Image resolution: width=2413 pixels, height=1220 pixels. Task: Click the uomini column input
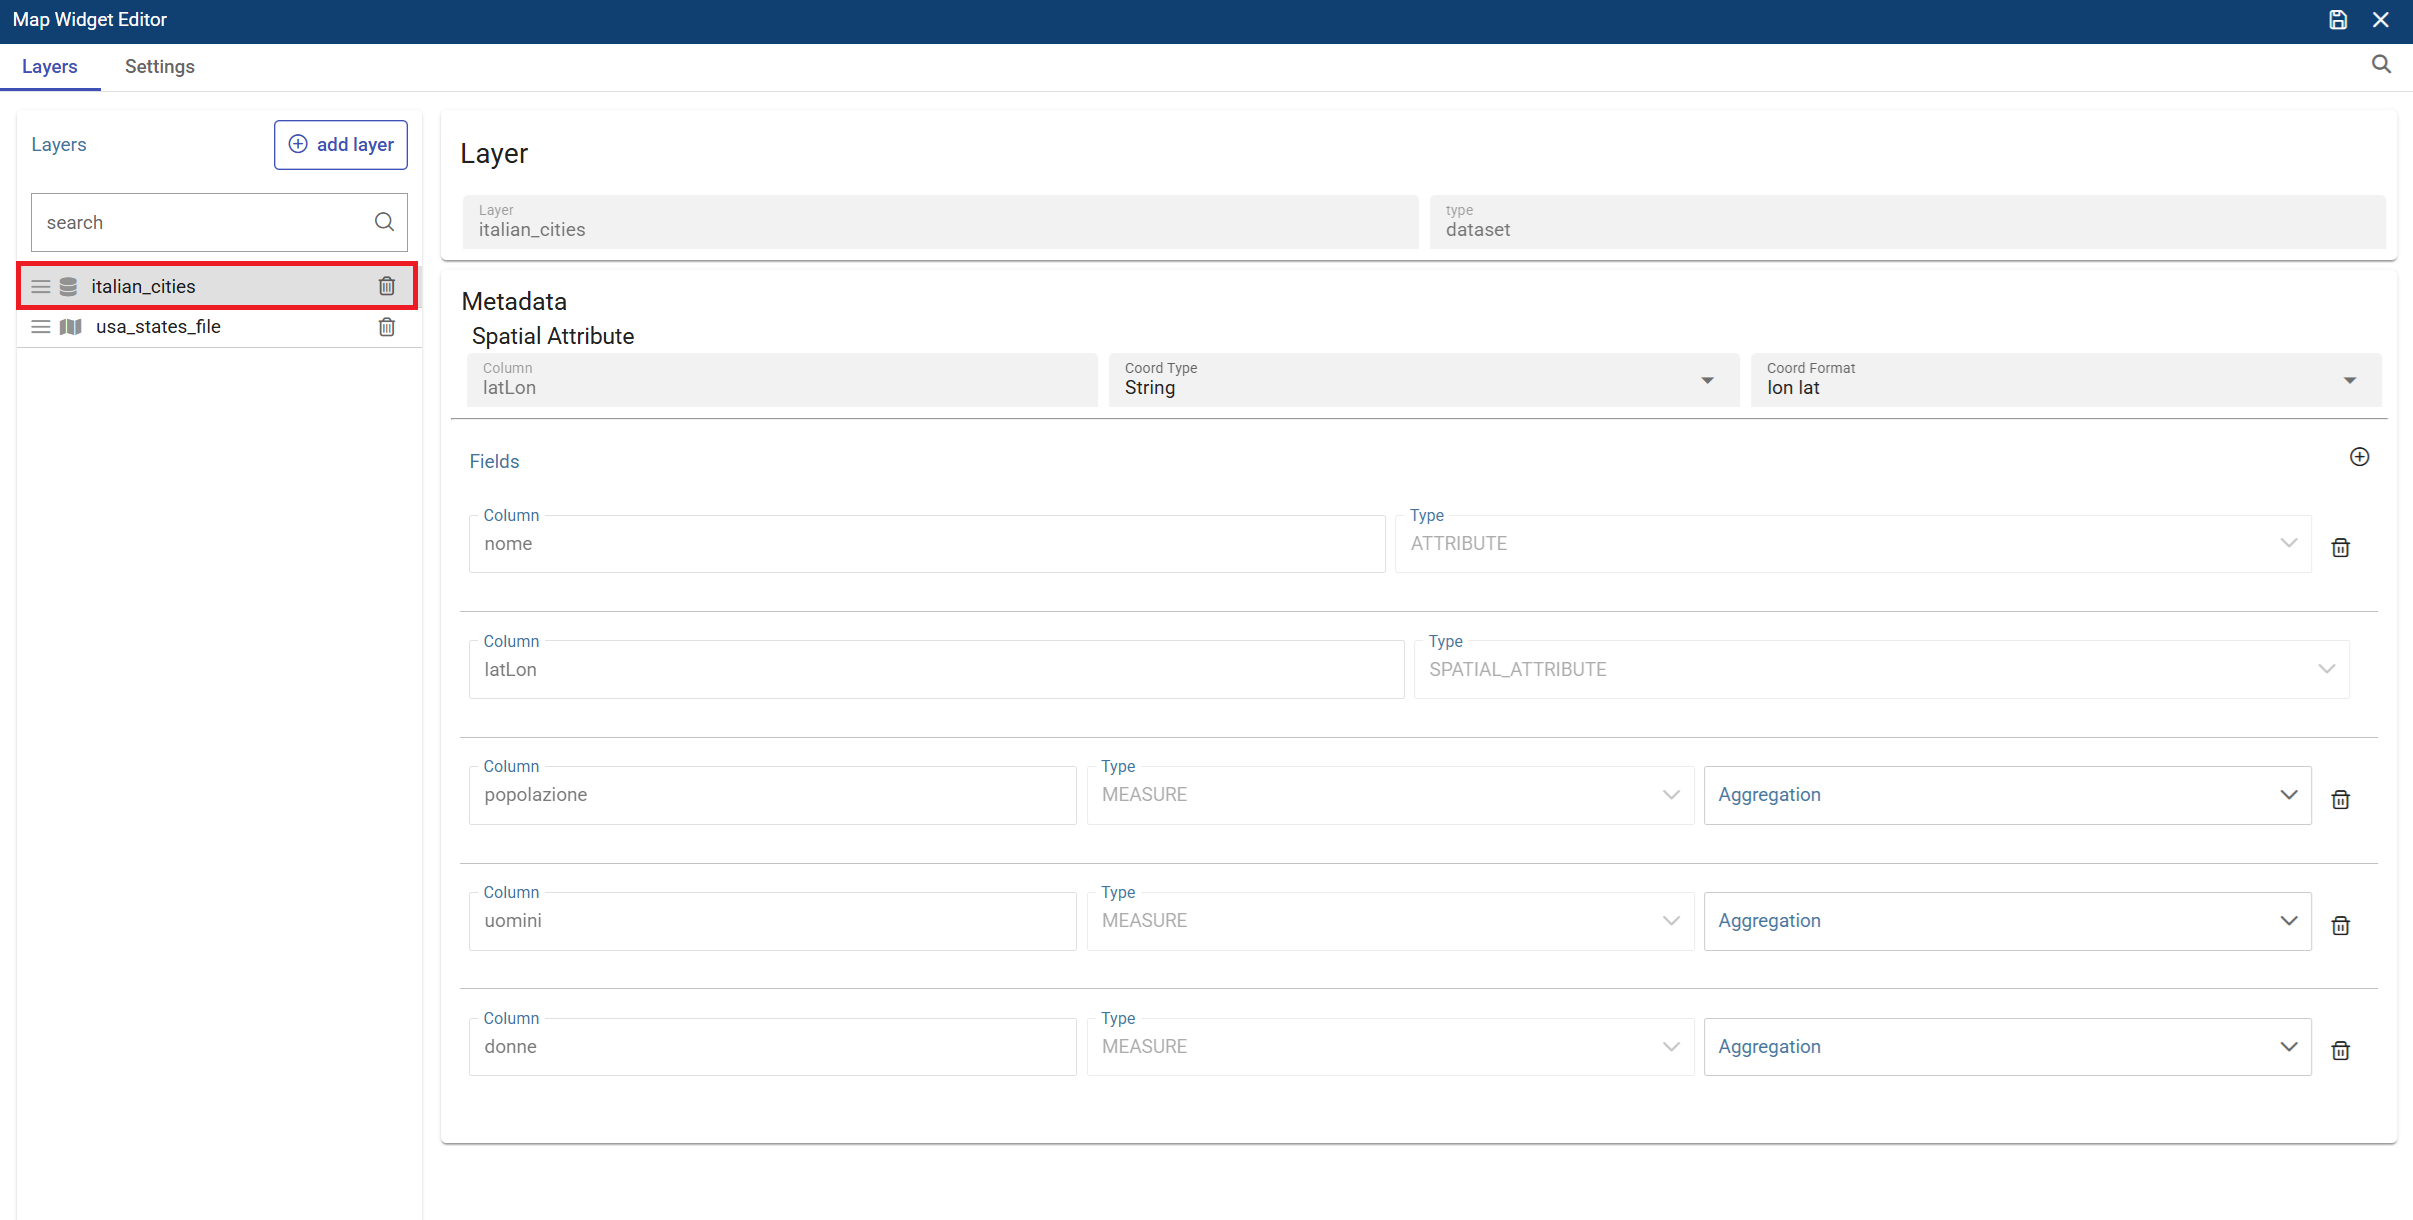(773, 921)
